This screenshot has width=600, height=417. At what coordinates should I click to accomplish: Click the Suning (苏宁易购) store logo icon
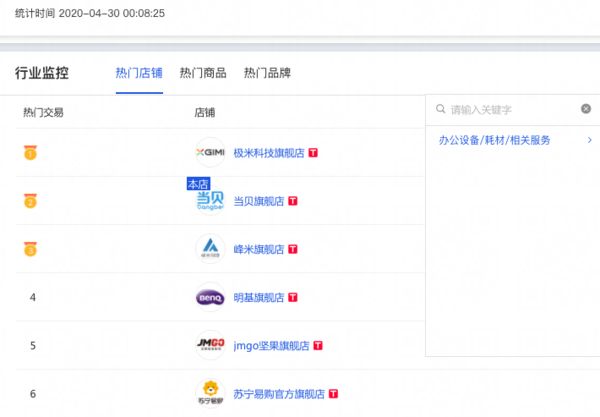pos(211,393)
